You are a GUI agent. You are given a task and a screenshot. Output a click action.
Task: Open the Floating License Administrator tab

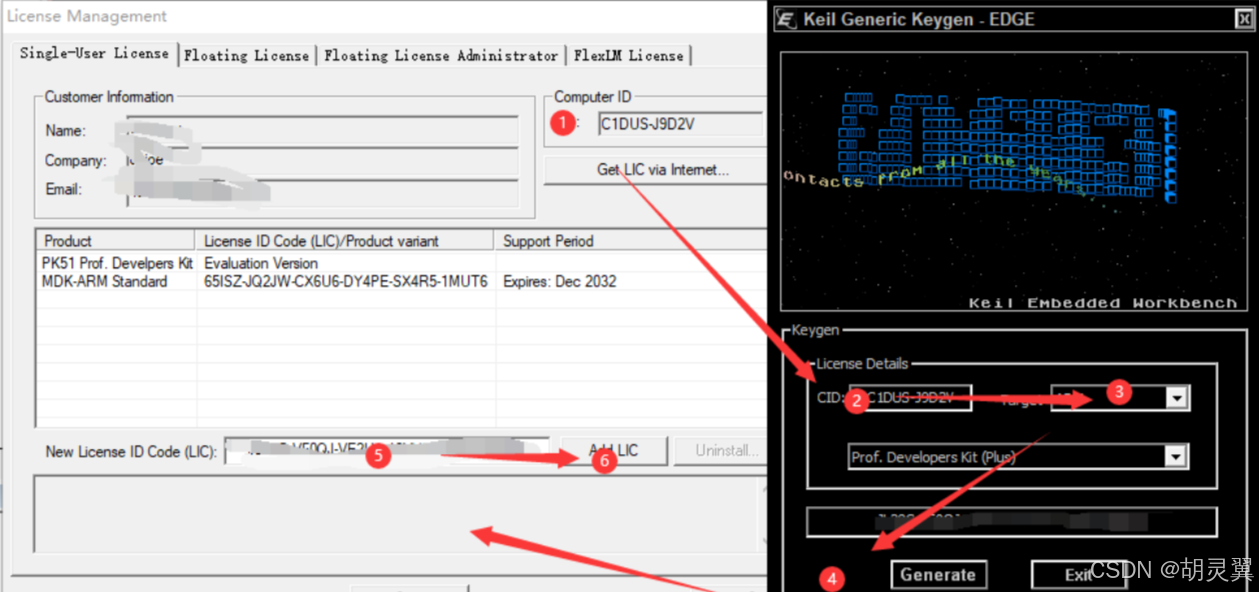click(x=441, y=56)
